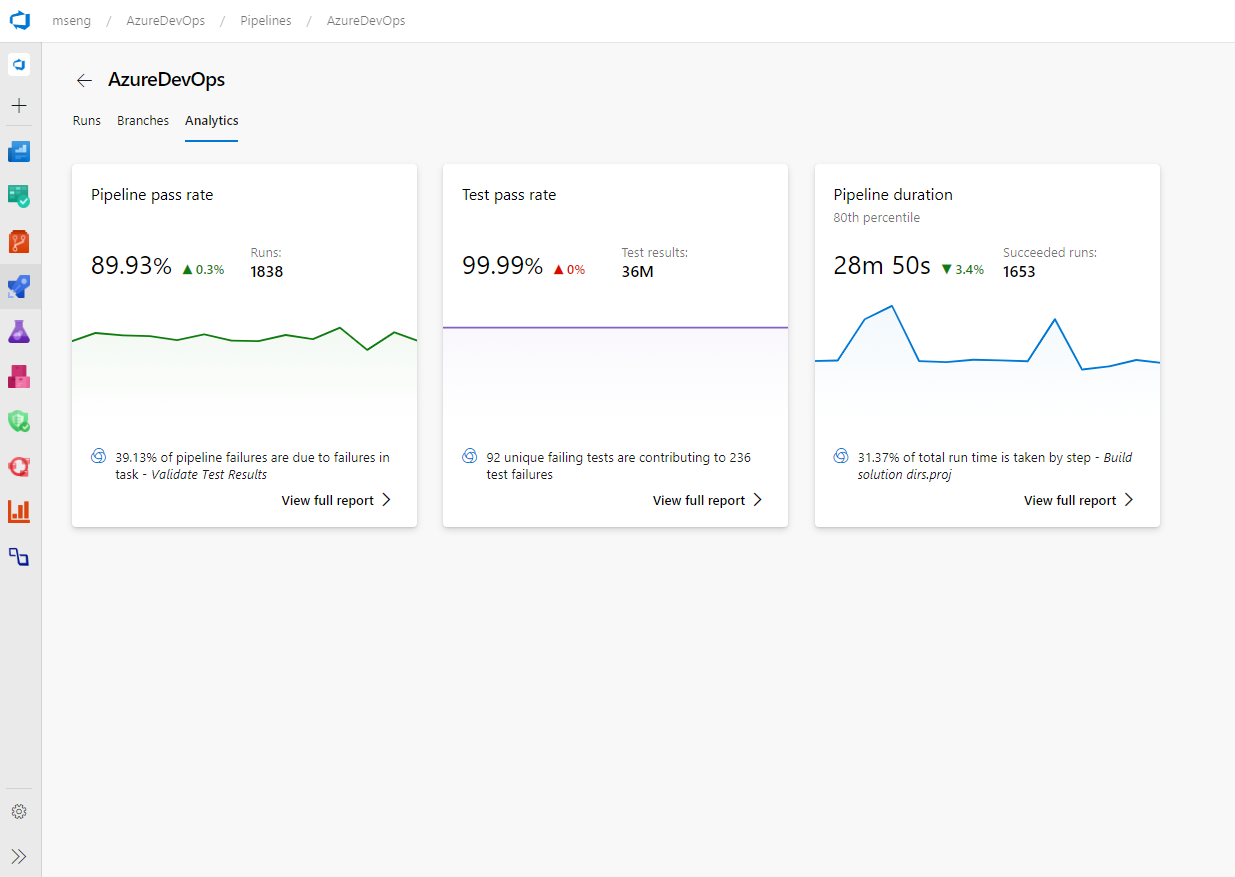The width and height of the screenshot is (1235, 877).
Task: Click the Azure DevOps logo top left
Action: click(x=20, y=20)
